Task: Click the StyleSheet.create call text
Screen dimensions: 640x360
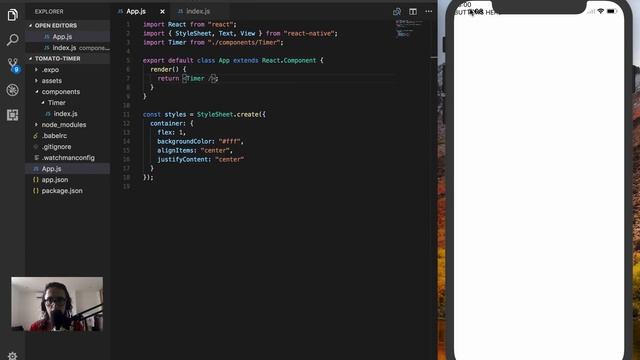Action: [231, 114]
